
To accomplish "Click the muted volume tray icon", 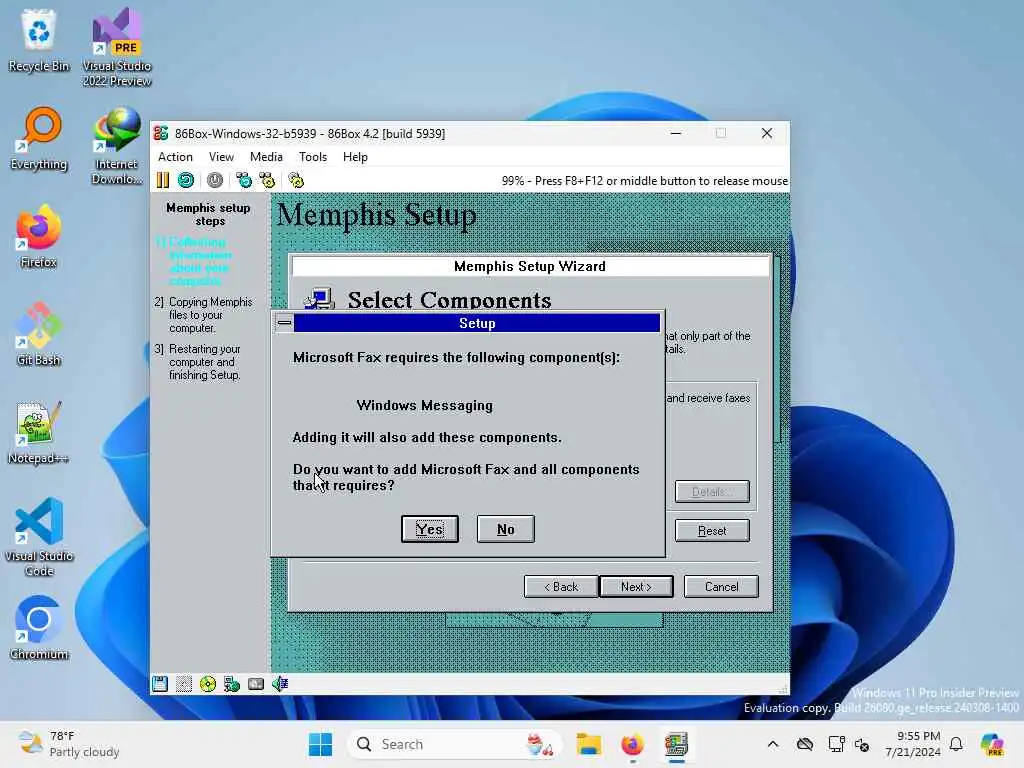I will 862,744.
